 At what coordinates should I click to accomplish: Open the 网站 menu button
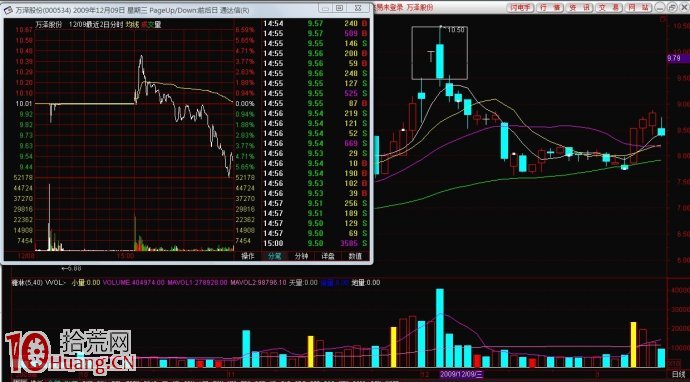(x=638, y=7)
